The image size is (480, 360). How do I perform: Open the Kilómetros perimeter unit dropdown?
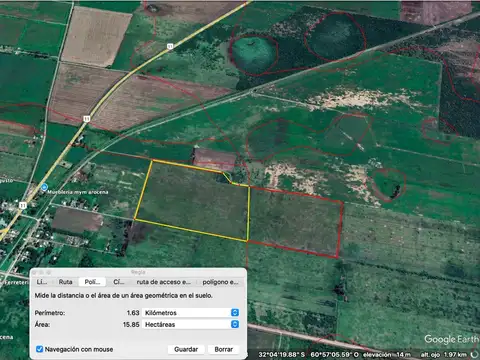191,313
